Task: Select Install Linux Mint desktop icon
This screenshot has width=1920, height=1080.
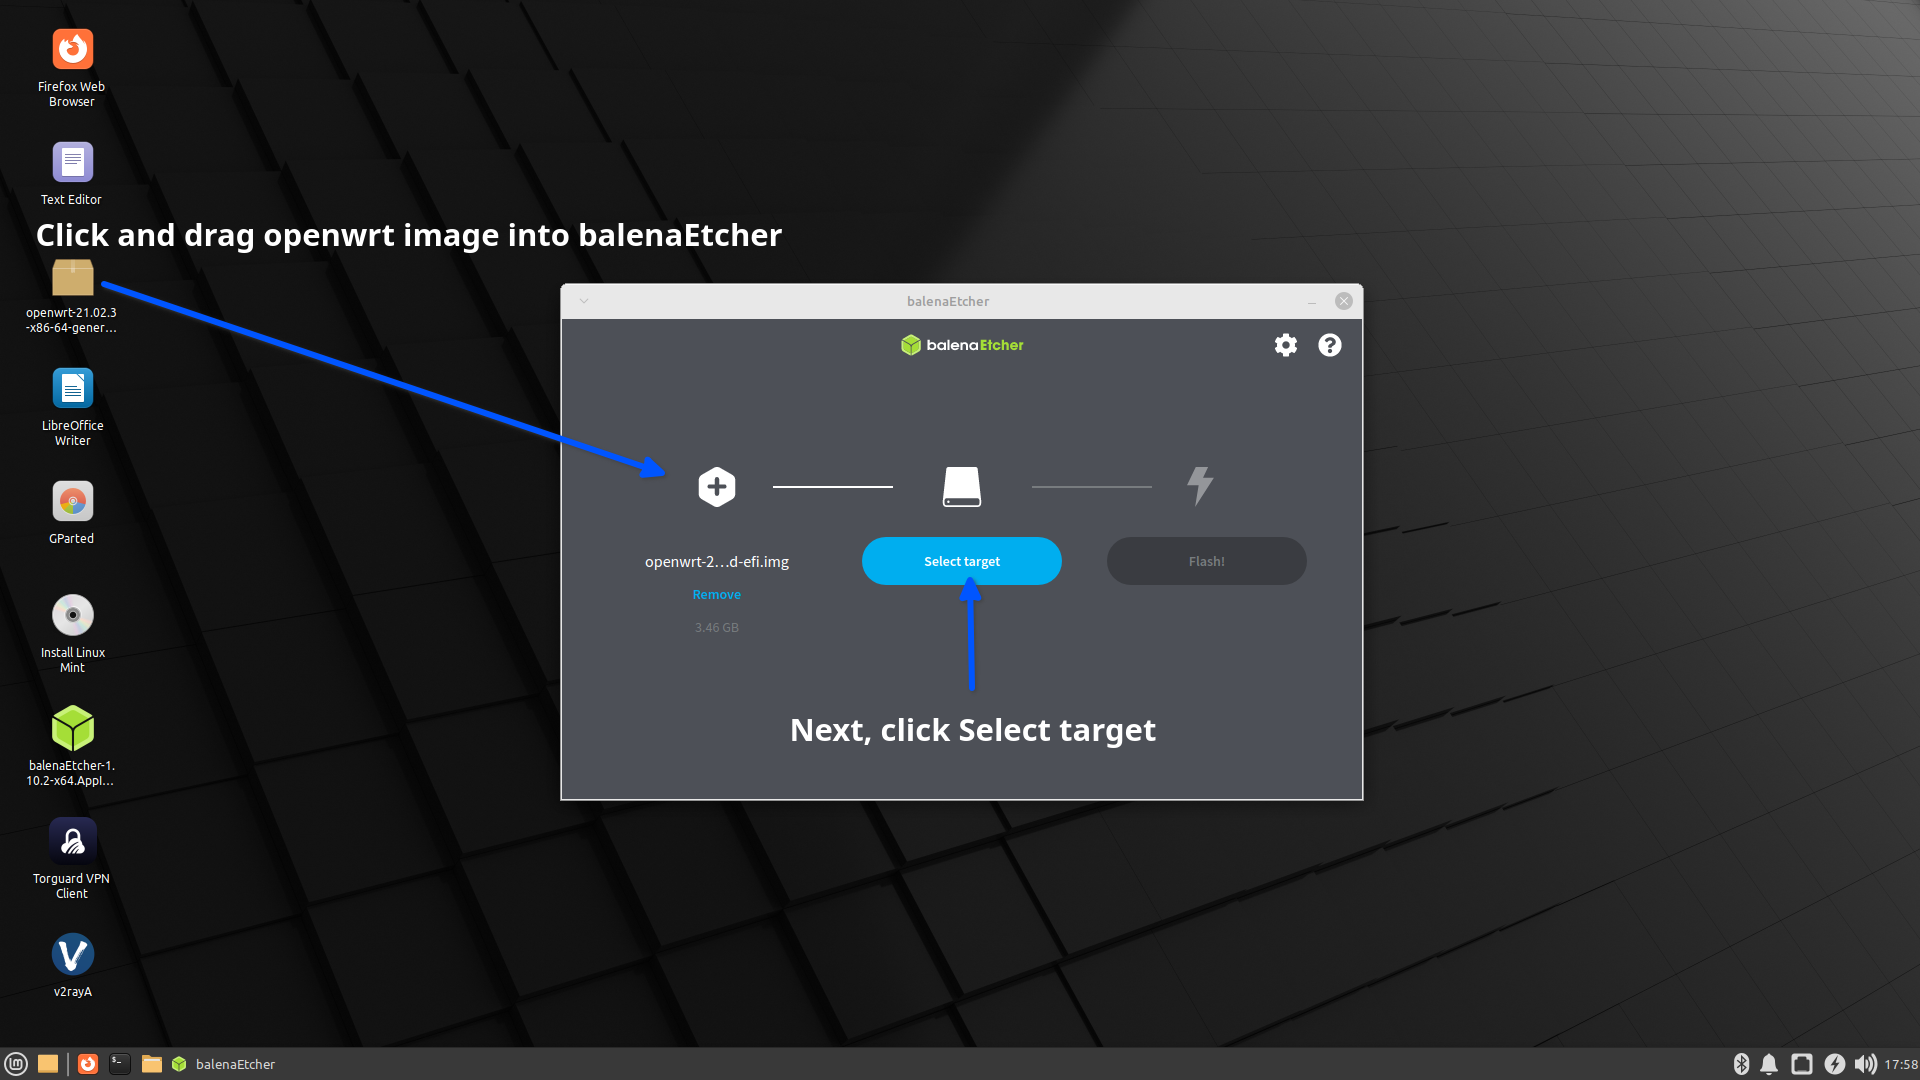Action: click(x=72, y=634)
